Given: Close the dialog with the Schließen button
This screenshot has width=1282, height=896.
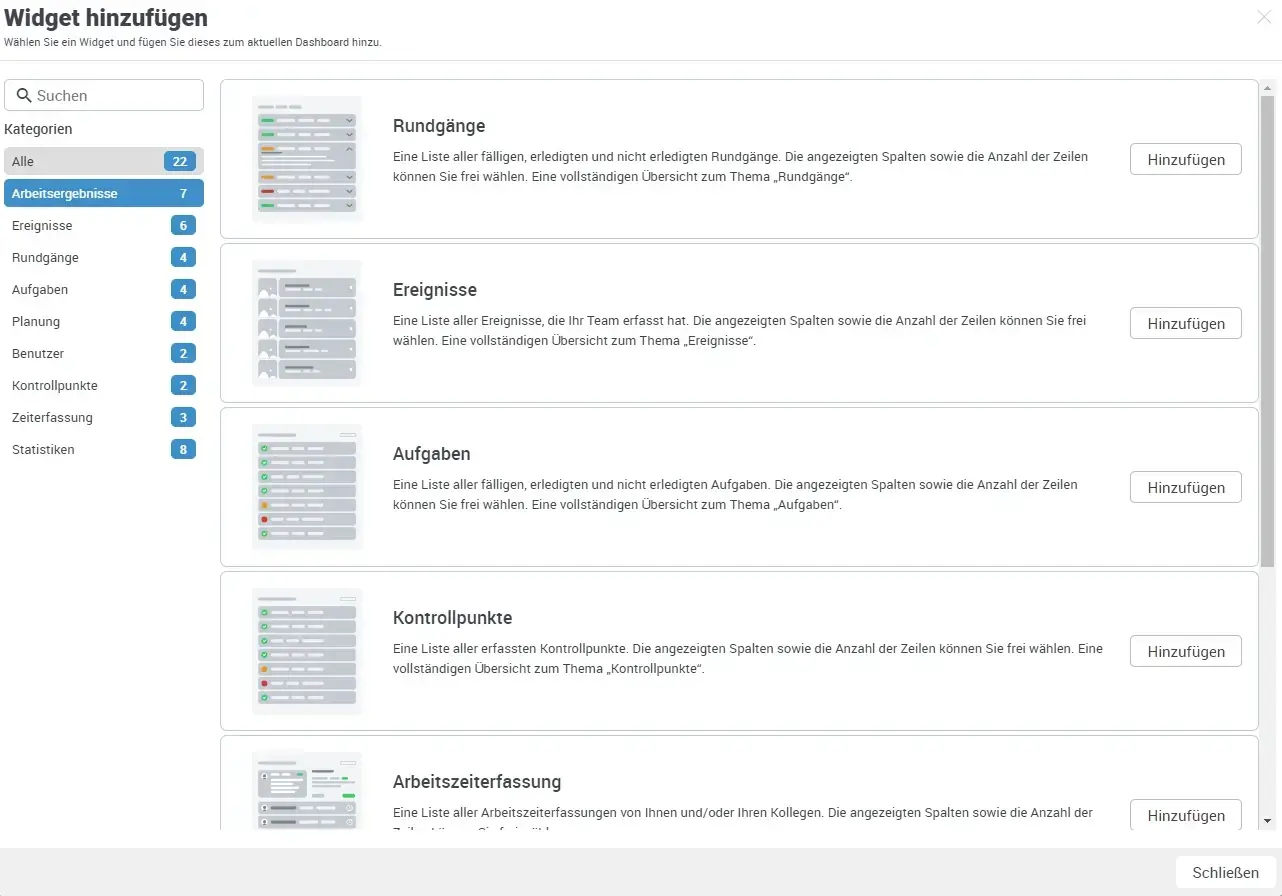Looking at the screenshot, I should tap(1224, 871).
